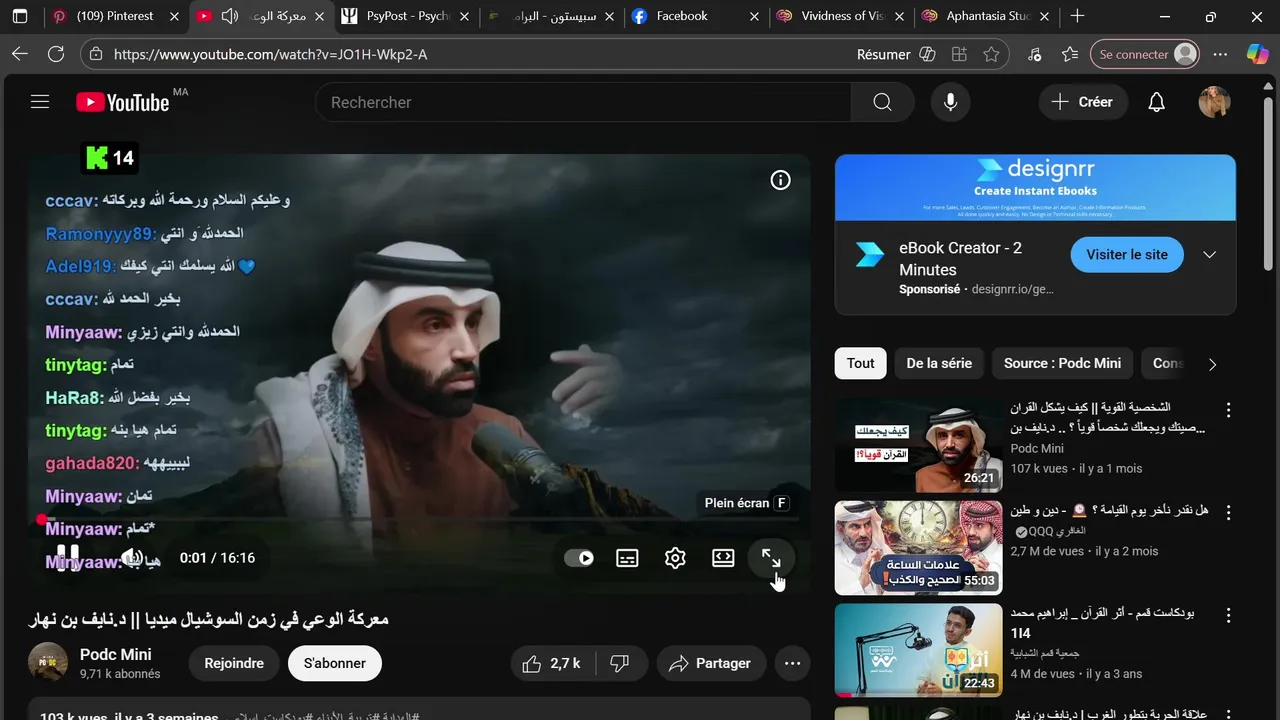Screen dimensions: 1280x720
Task: Open the 55:03 recommended video thumbnail
Action: [918, 548]
